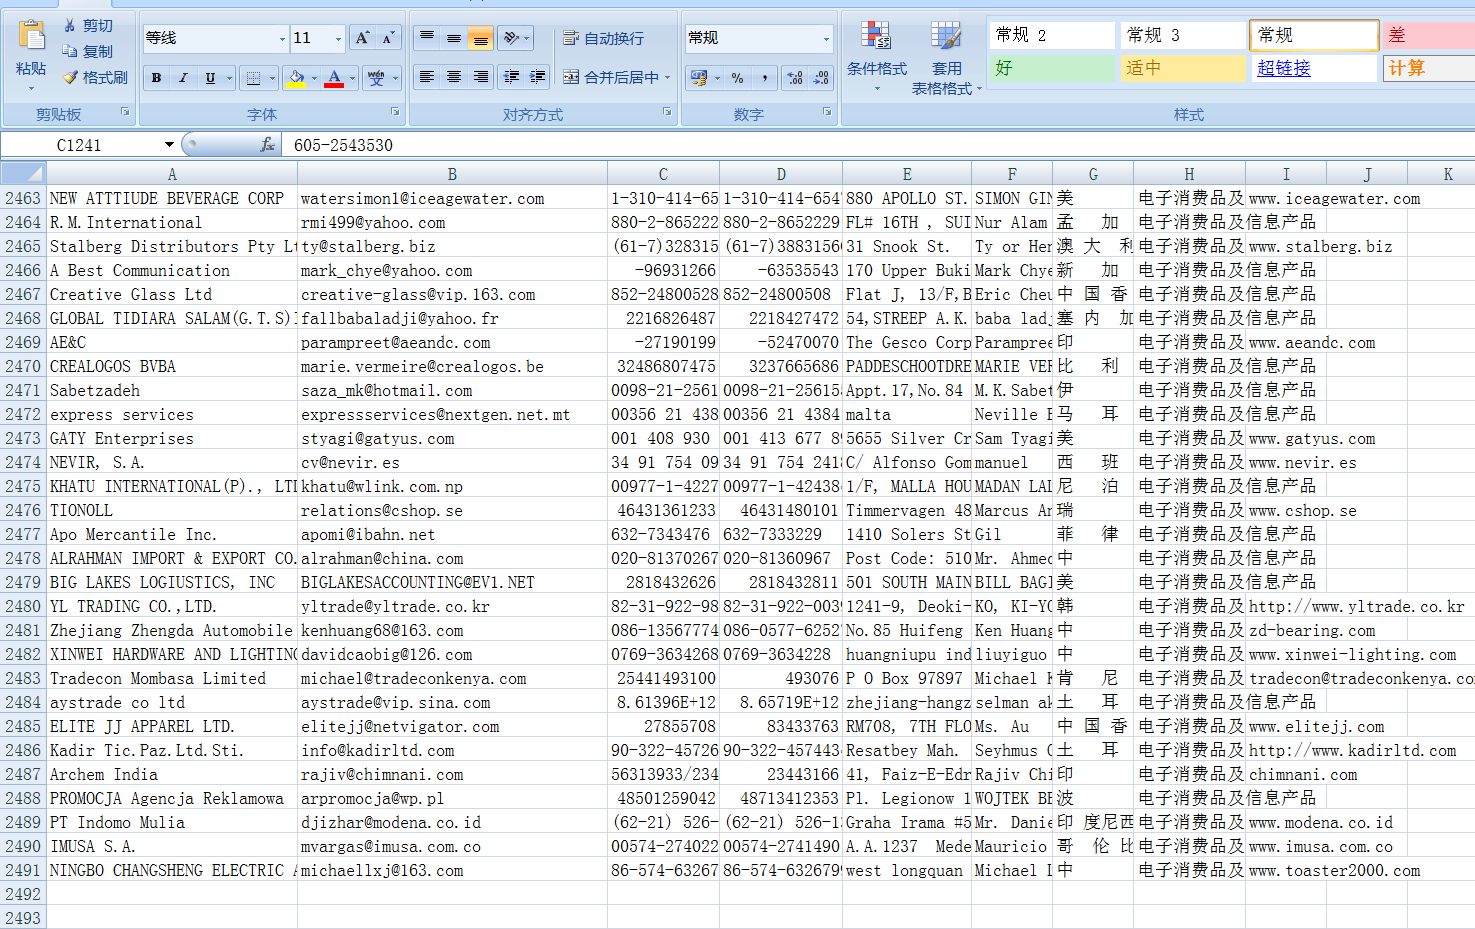1475x929 pixels.
Task: Click the increase decimal places icon
Action: [795, 78]
